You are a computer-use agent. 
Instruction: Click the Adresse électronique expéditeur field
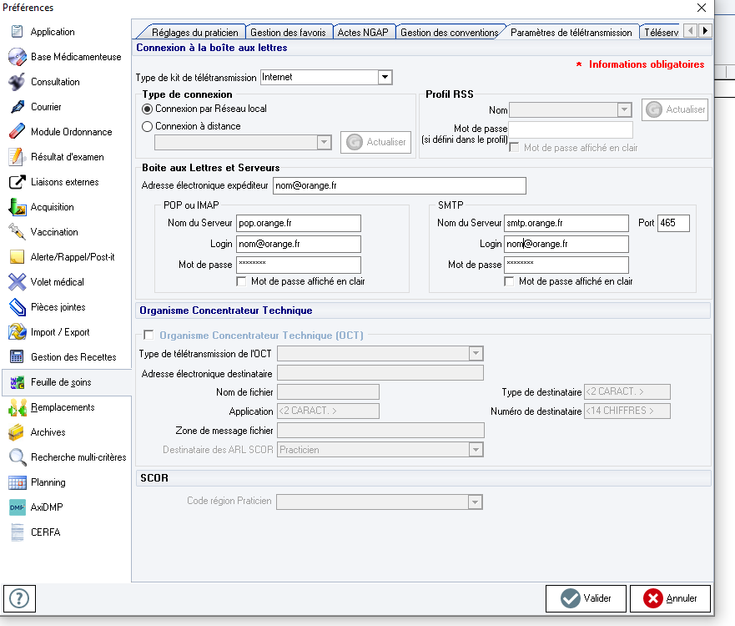[x=398, y=186]
